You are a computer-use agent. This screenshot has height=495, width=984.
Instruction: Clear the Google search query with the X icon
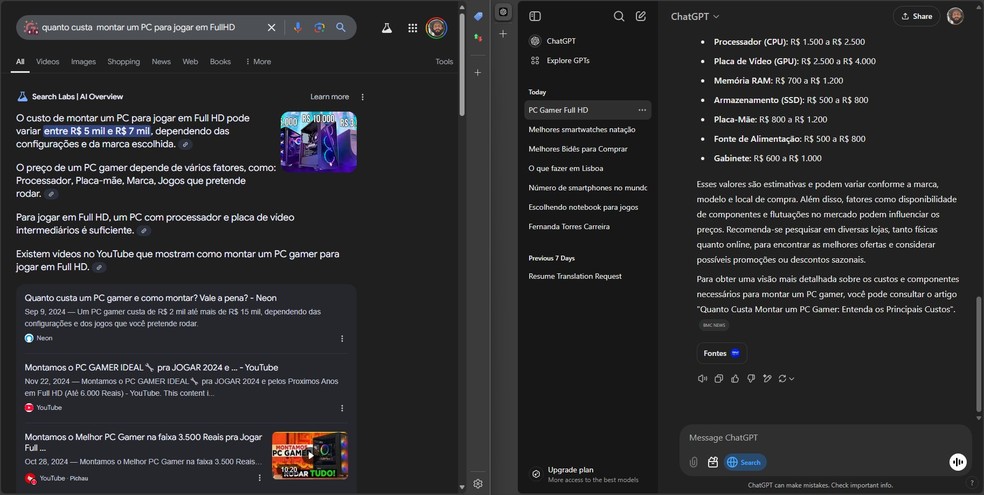pos(271,28)
